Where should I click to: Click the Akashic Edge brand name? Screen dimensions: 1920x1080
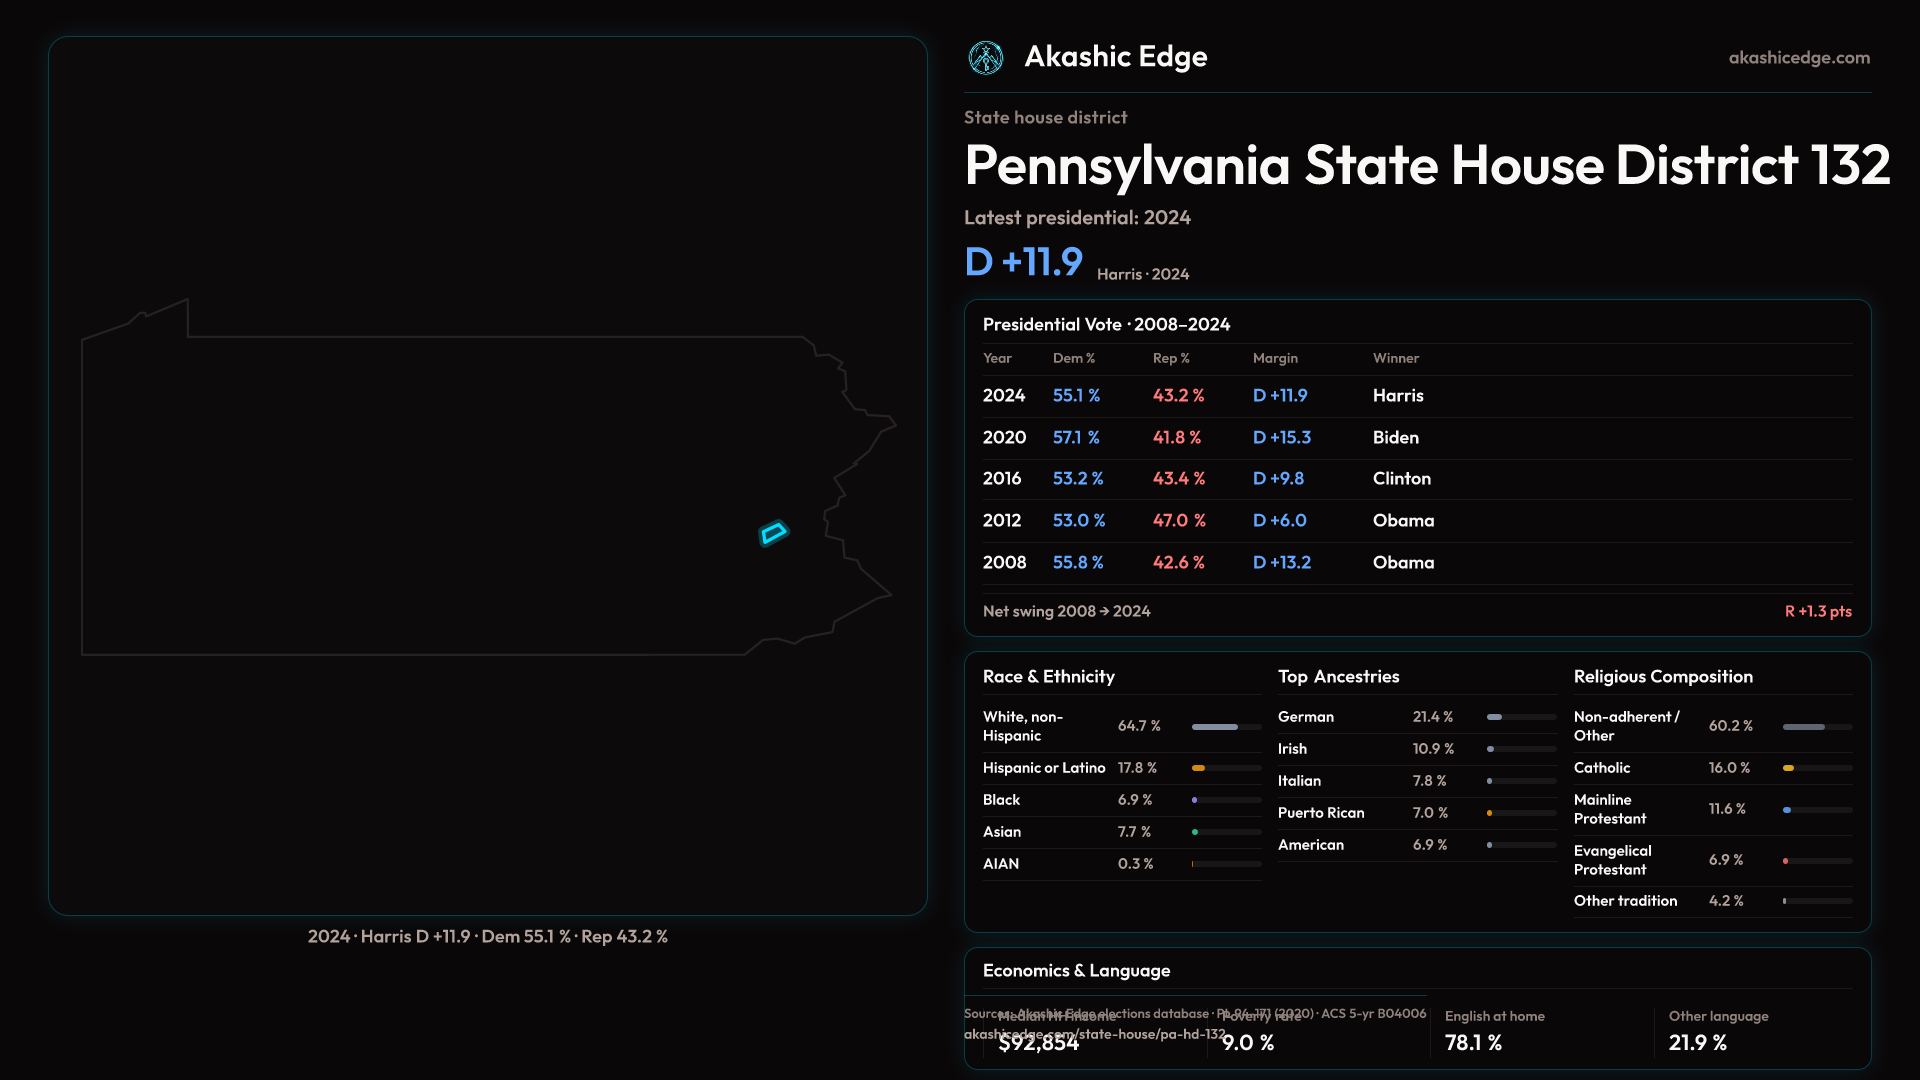click(1115, 57)
